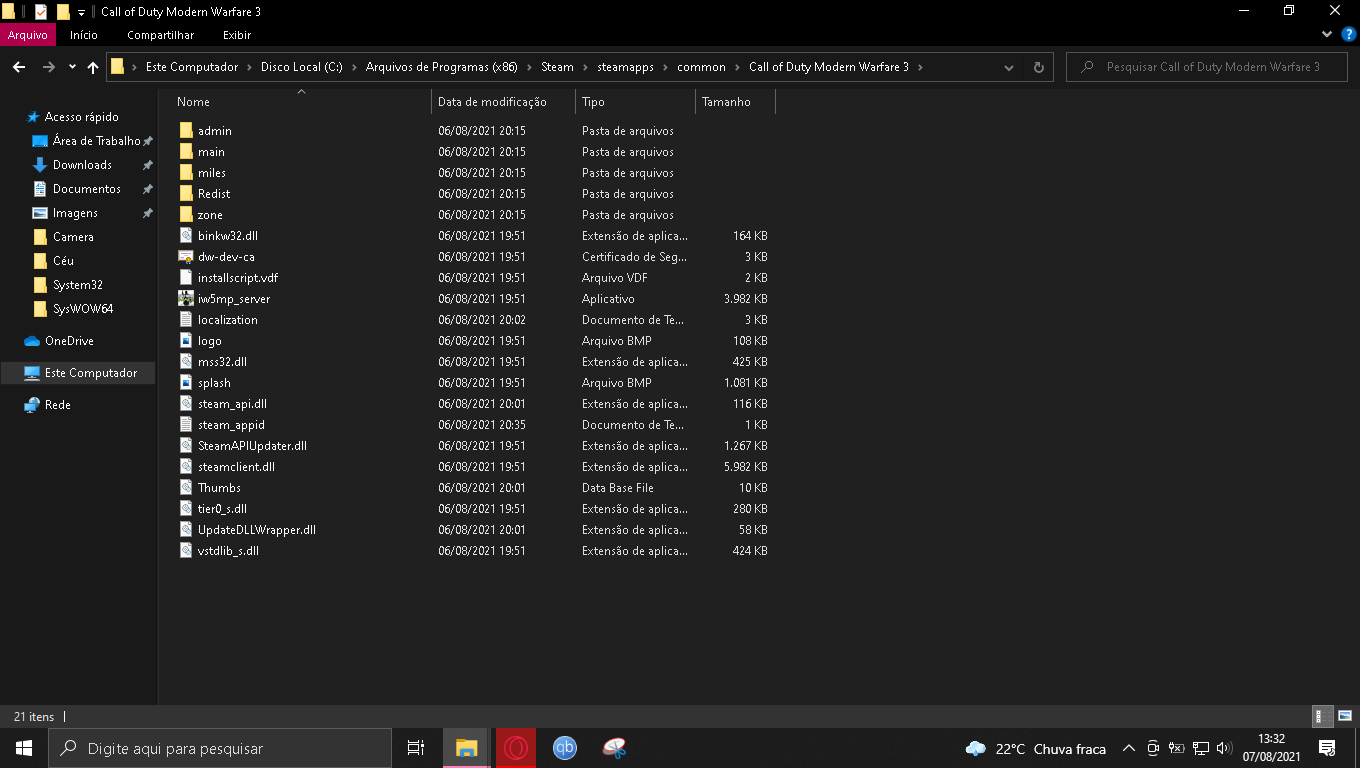This screenshot has width=1360, height=768.
Task: Select Este Computador in navigation pane
Action: [x=78, y=373]
